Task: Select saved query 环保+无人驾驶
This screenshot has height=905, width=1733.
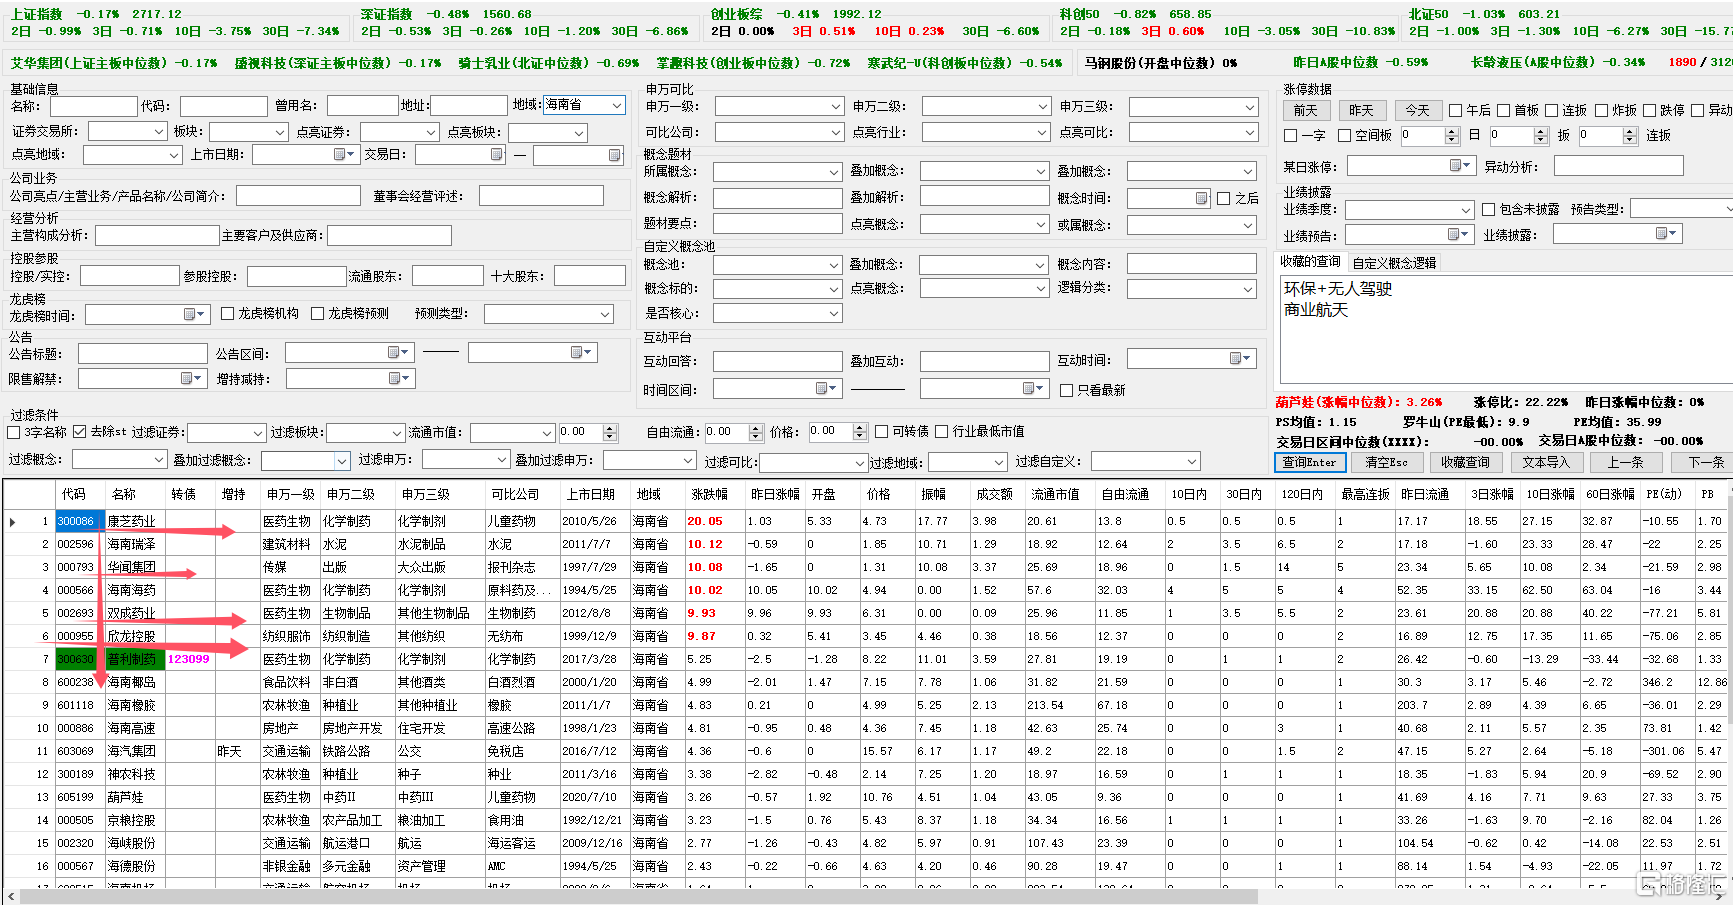Action: (x=1338, y=289)
